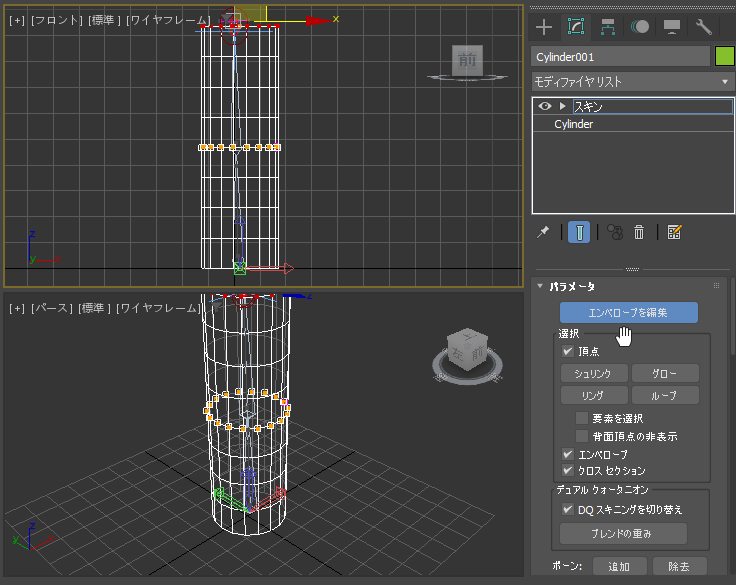This screenshot has height=585, width=736.
Task: Toggle DQ スキニングを切り替え checkbox
Action: point(568,509)
